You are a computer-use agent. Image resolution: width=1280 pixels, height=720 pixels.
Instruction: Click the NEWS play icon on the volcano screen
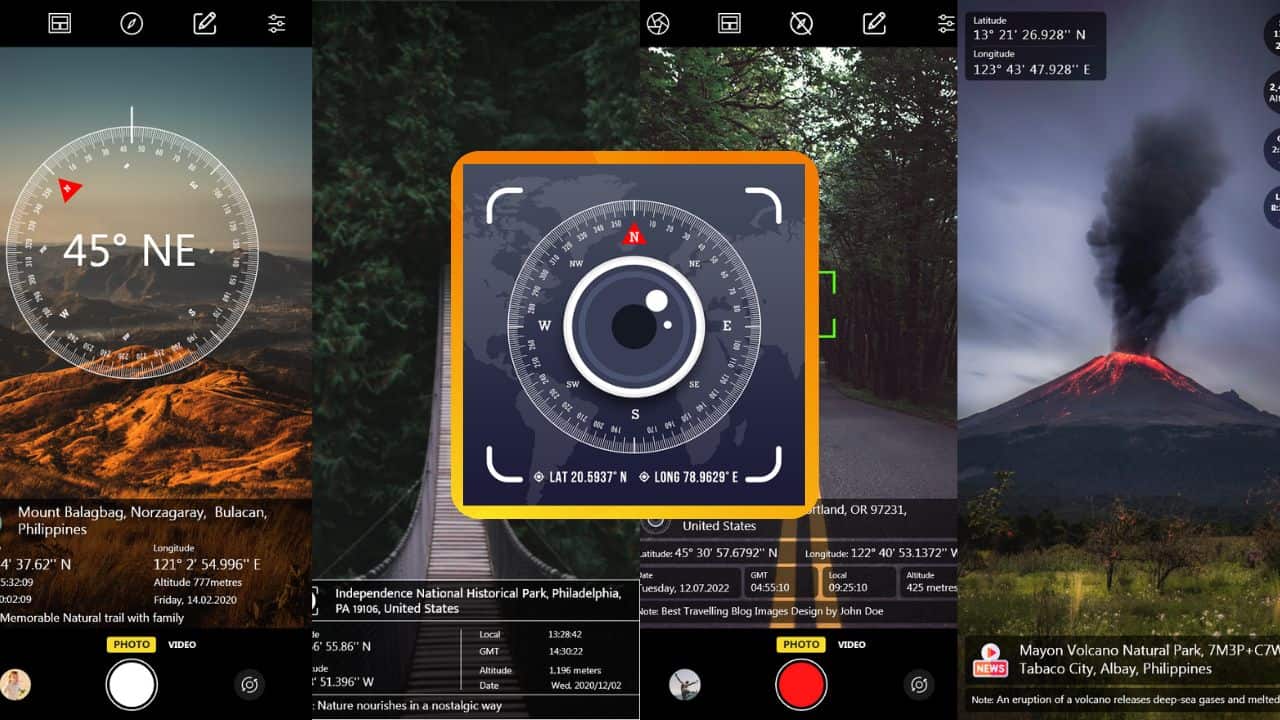pyautogui.click(x=990, y=659)
